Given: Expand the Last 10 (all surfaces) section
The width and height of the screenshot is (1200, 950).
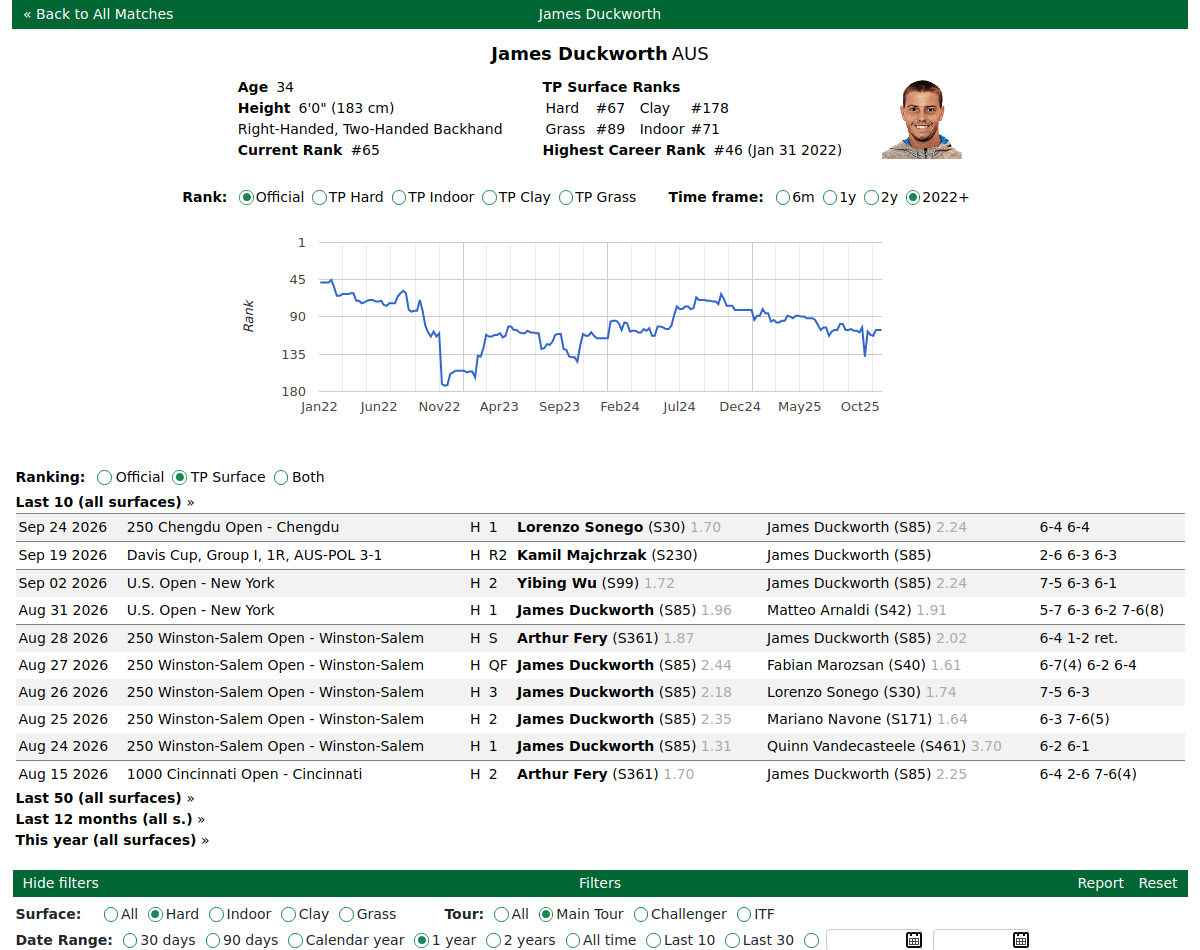Looking at the screenshot, I should click(105, 502).
